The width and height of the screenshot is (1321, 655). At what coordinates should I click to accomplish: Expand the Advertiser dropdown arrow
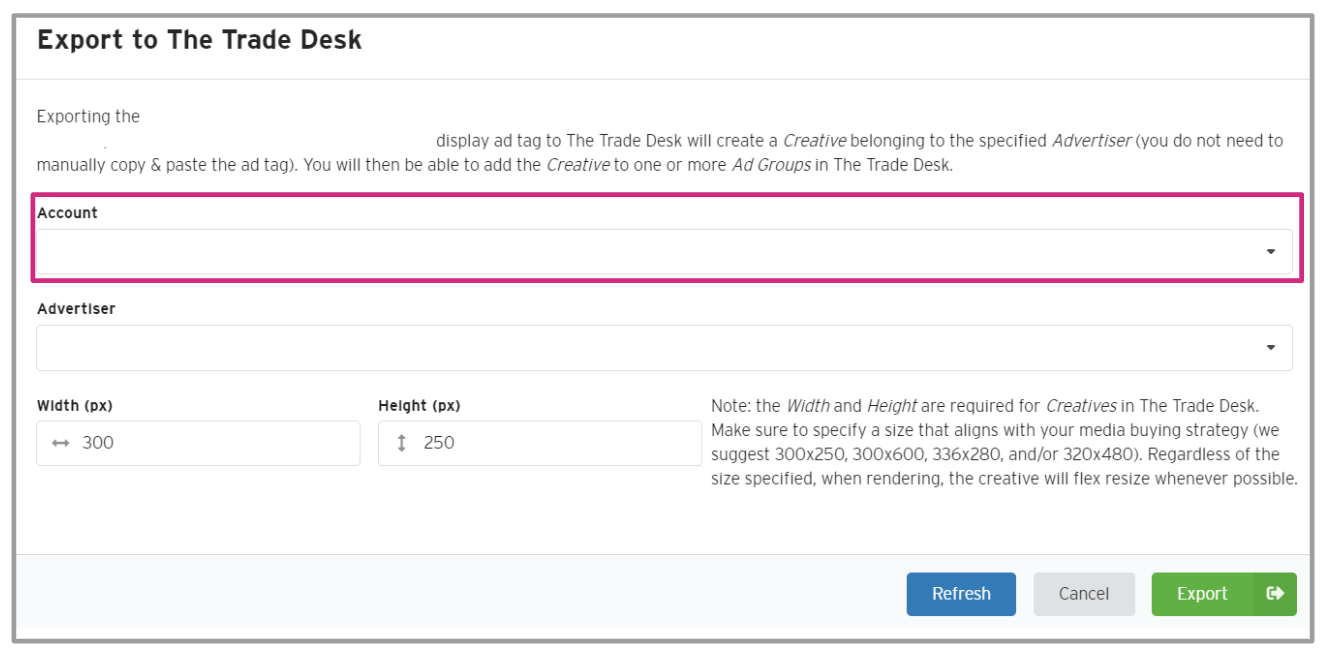(1270, 348)
